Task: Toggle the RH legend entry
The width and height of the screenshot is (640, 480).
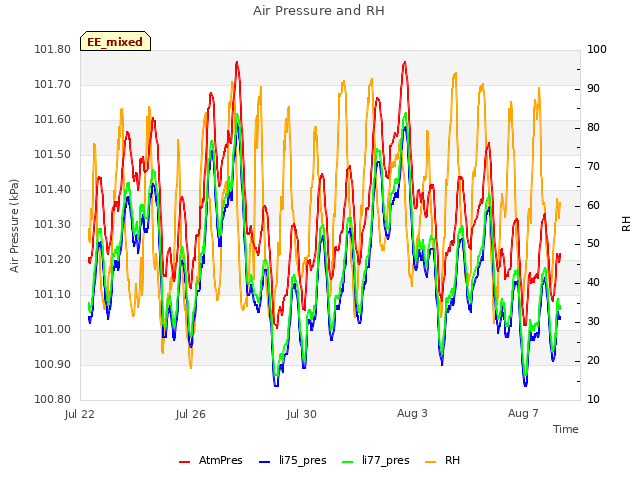Action: tap(442, 460)
